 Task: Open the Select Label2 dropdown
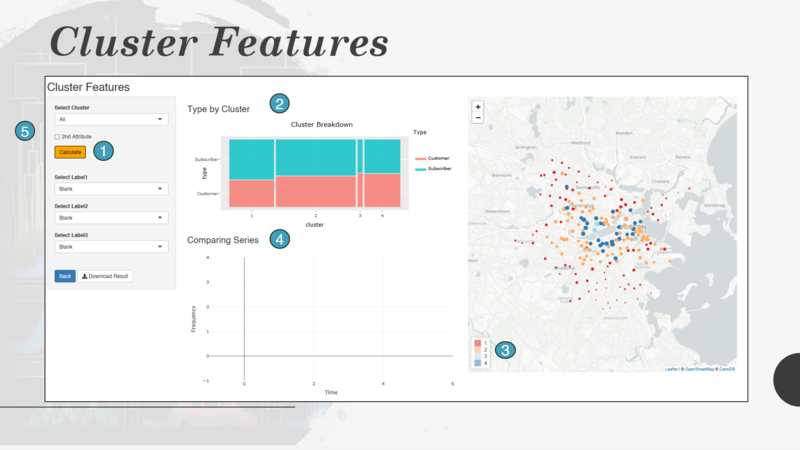(111, 218)
